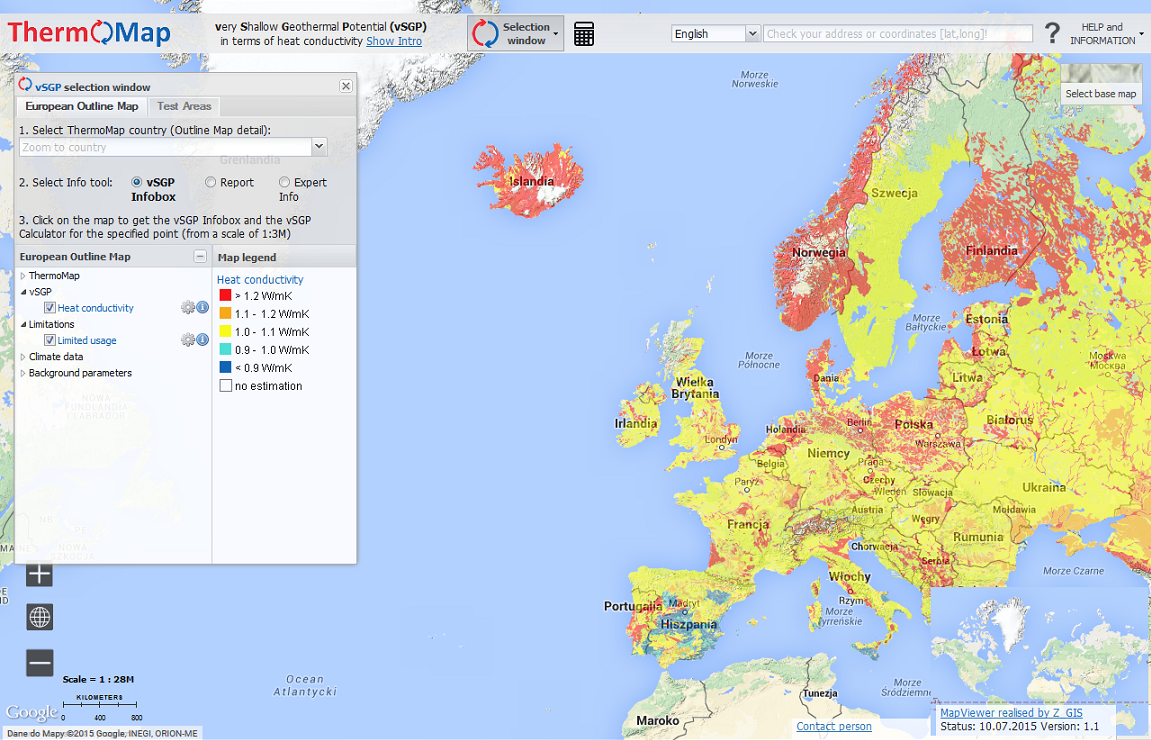Image resolution: width=1151 pixels, height=740 pixels.
Task: Click the question mark help icon
Action: [1052, 33]
